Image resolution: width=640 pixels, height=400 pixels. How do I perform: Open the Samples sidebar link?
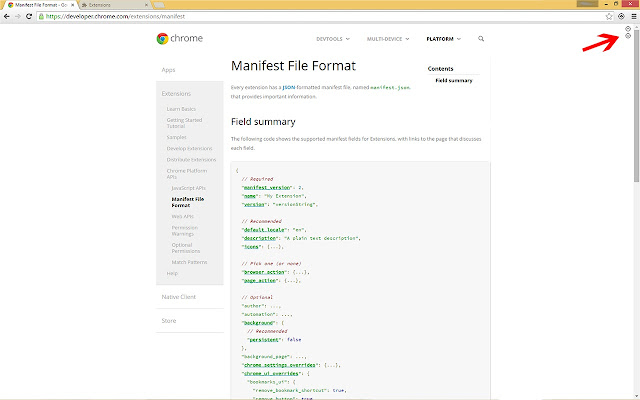pos(176,137)
